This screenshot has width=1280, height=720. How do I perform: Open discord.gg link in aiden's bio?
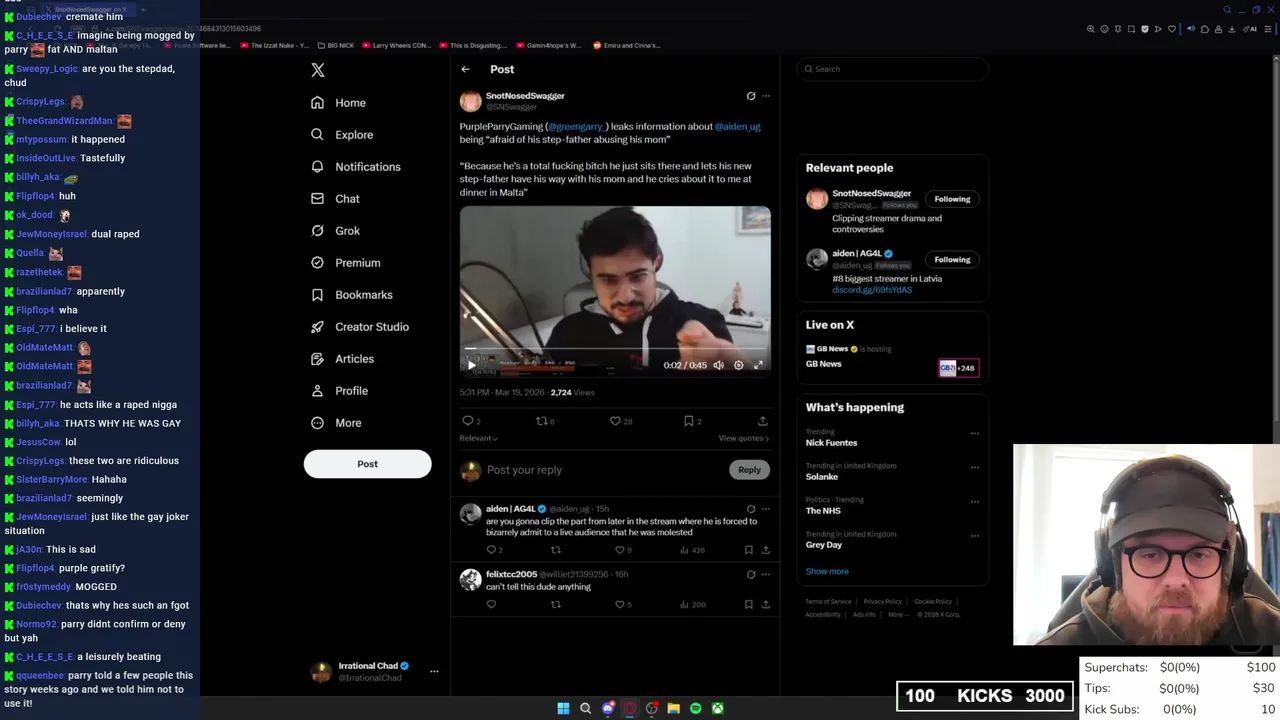coord(872,290)
